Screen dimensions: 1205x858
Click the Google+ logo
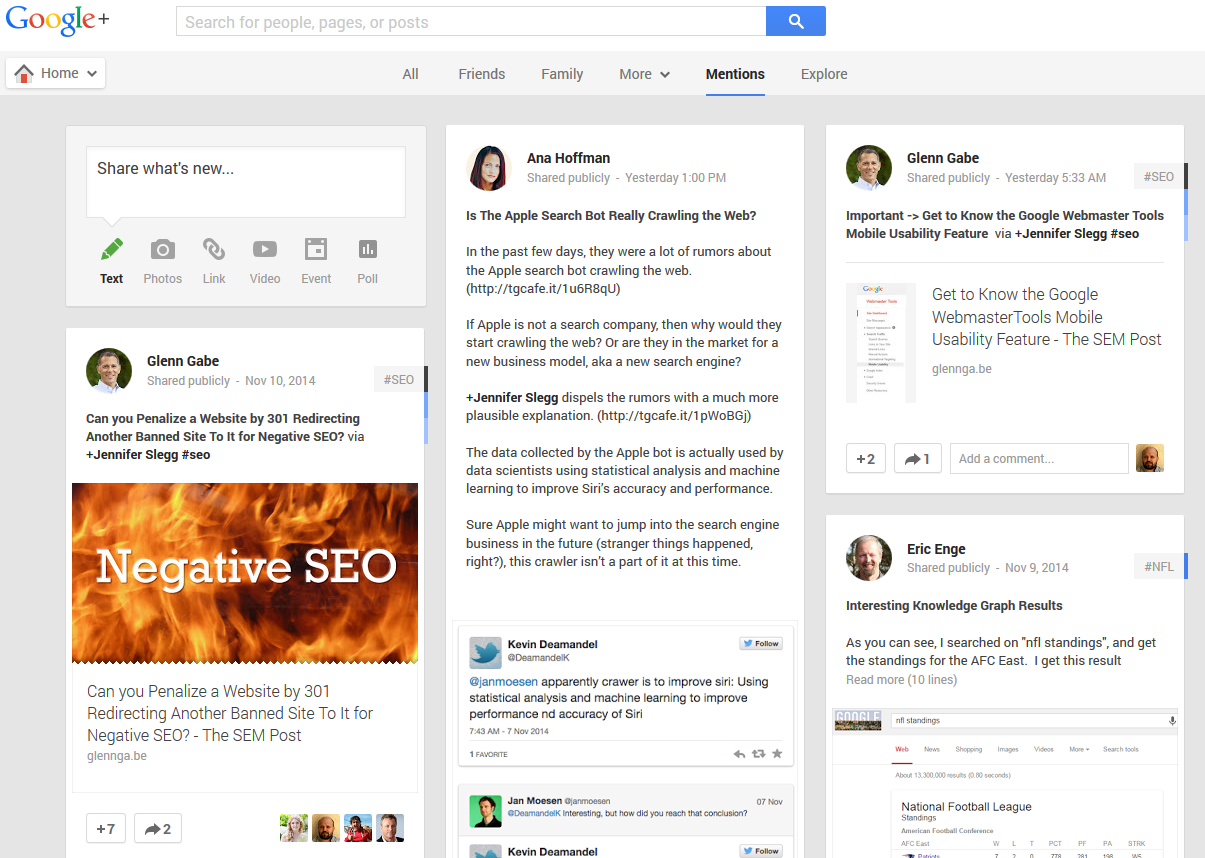pyautogui.click(x=56, y=22)
